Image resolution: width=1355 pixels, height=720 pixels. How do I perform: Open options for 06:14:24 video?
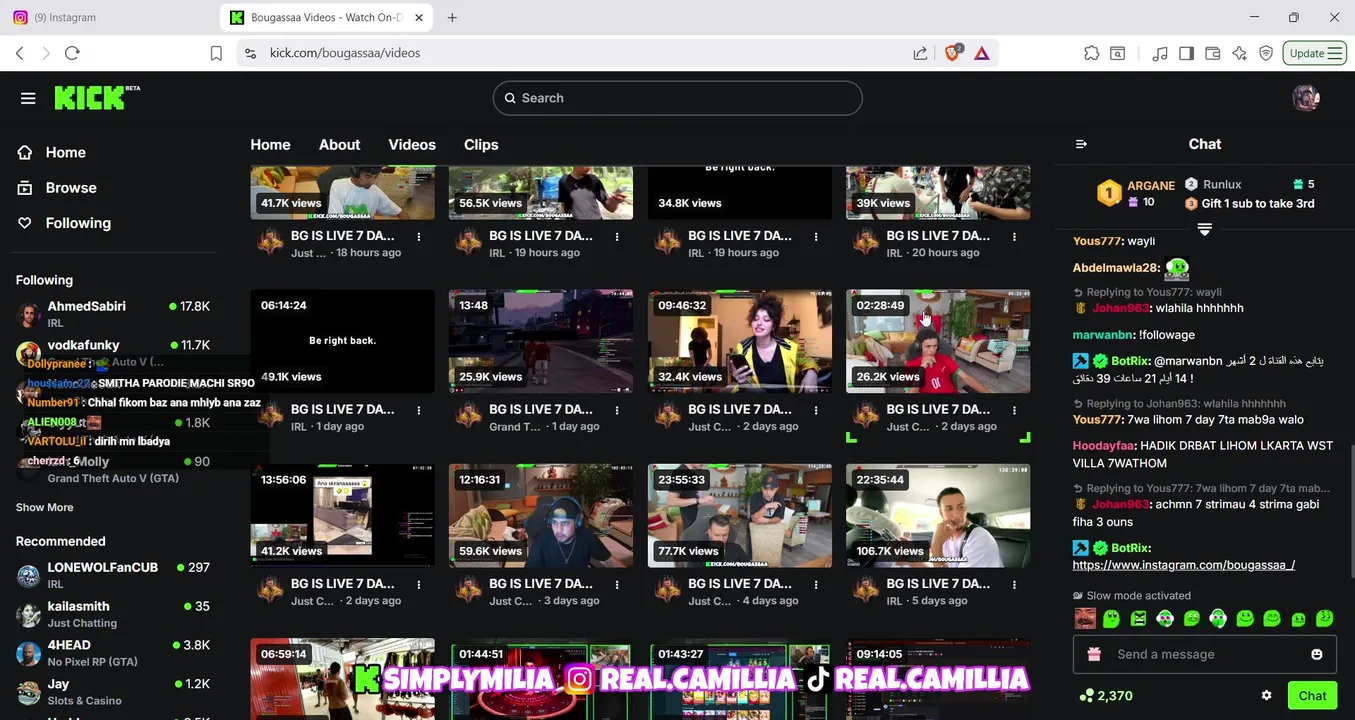click(419, 410)
